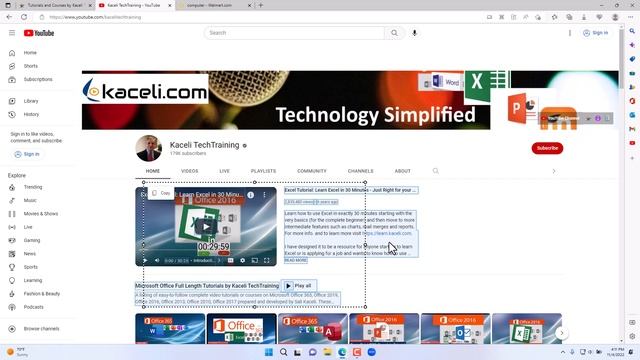Open File Explorer from taskbar

(x=327, y=352)
